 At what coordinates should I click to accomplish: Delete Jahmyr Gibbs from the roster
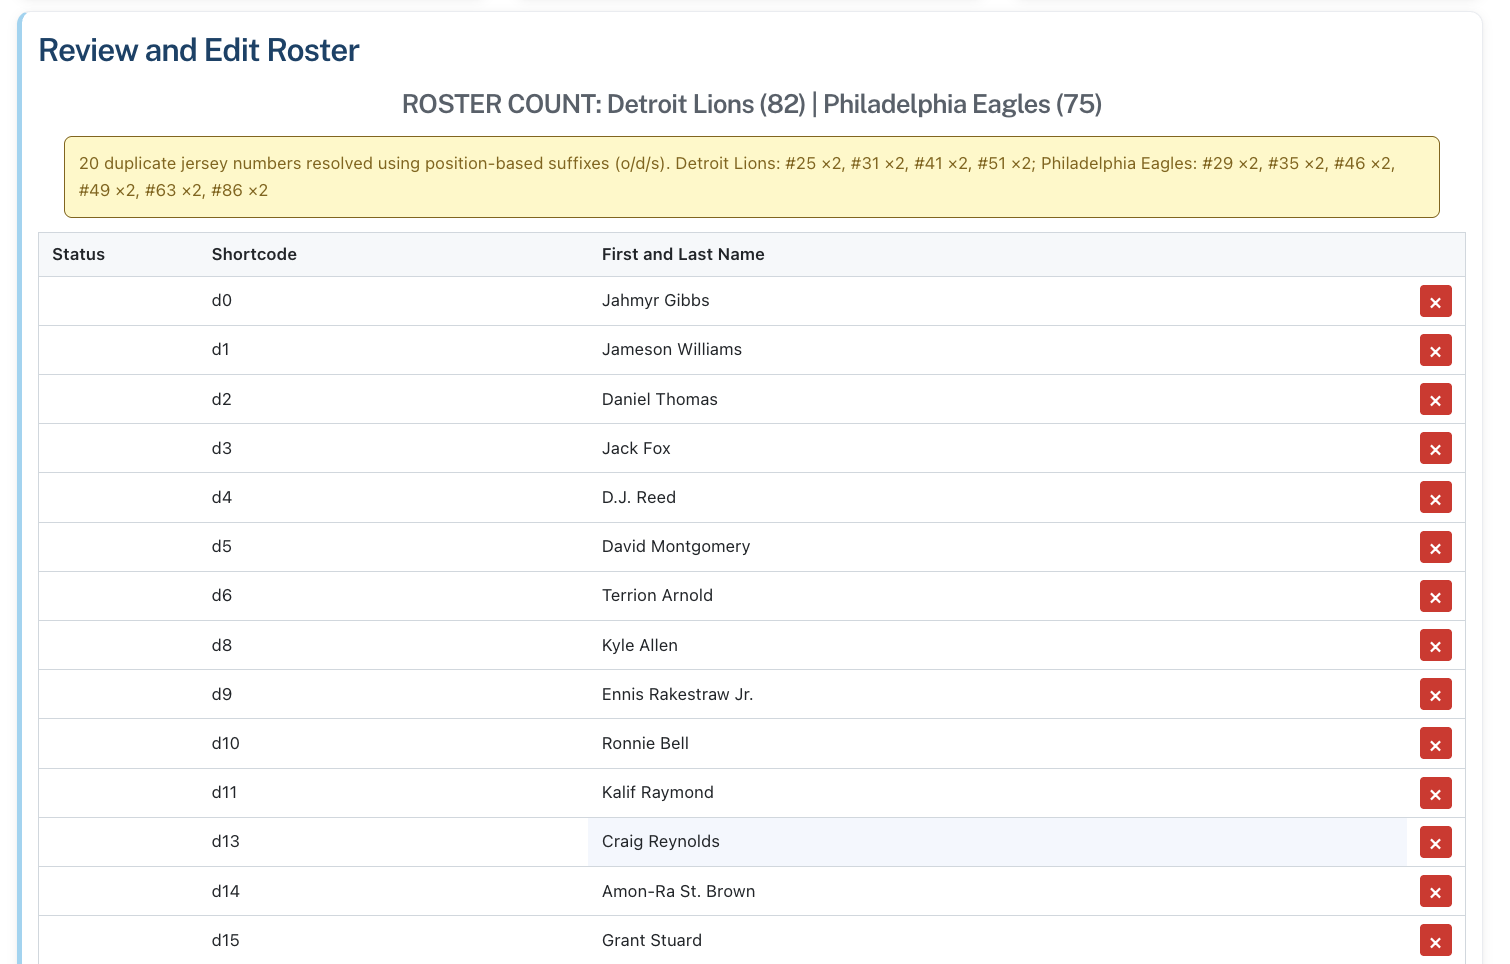(1435, 301)
